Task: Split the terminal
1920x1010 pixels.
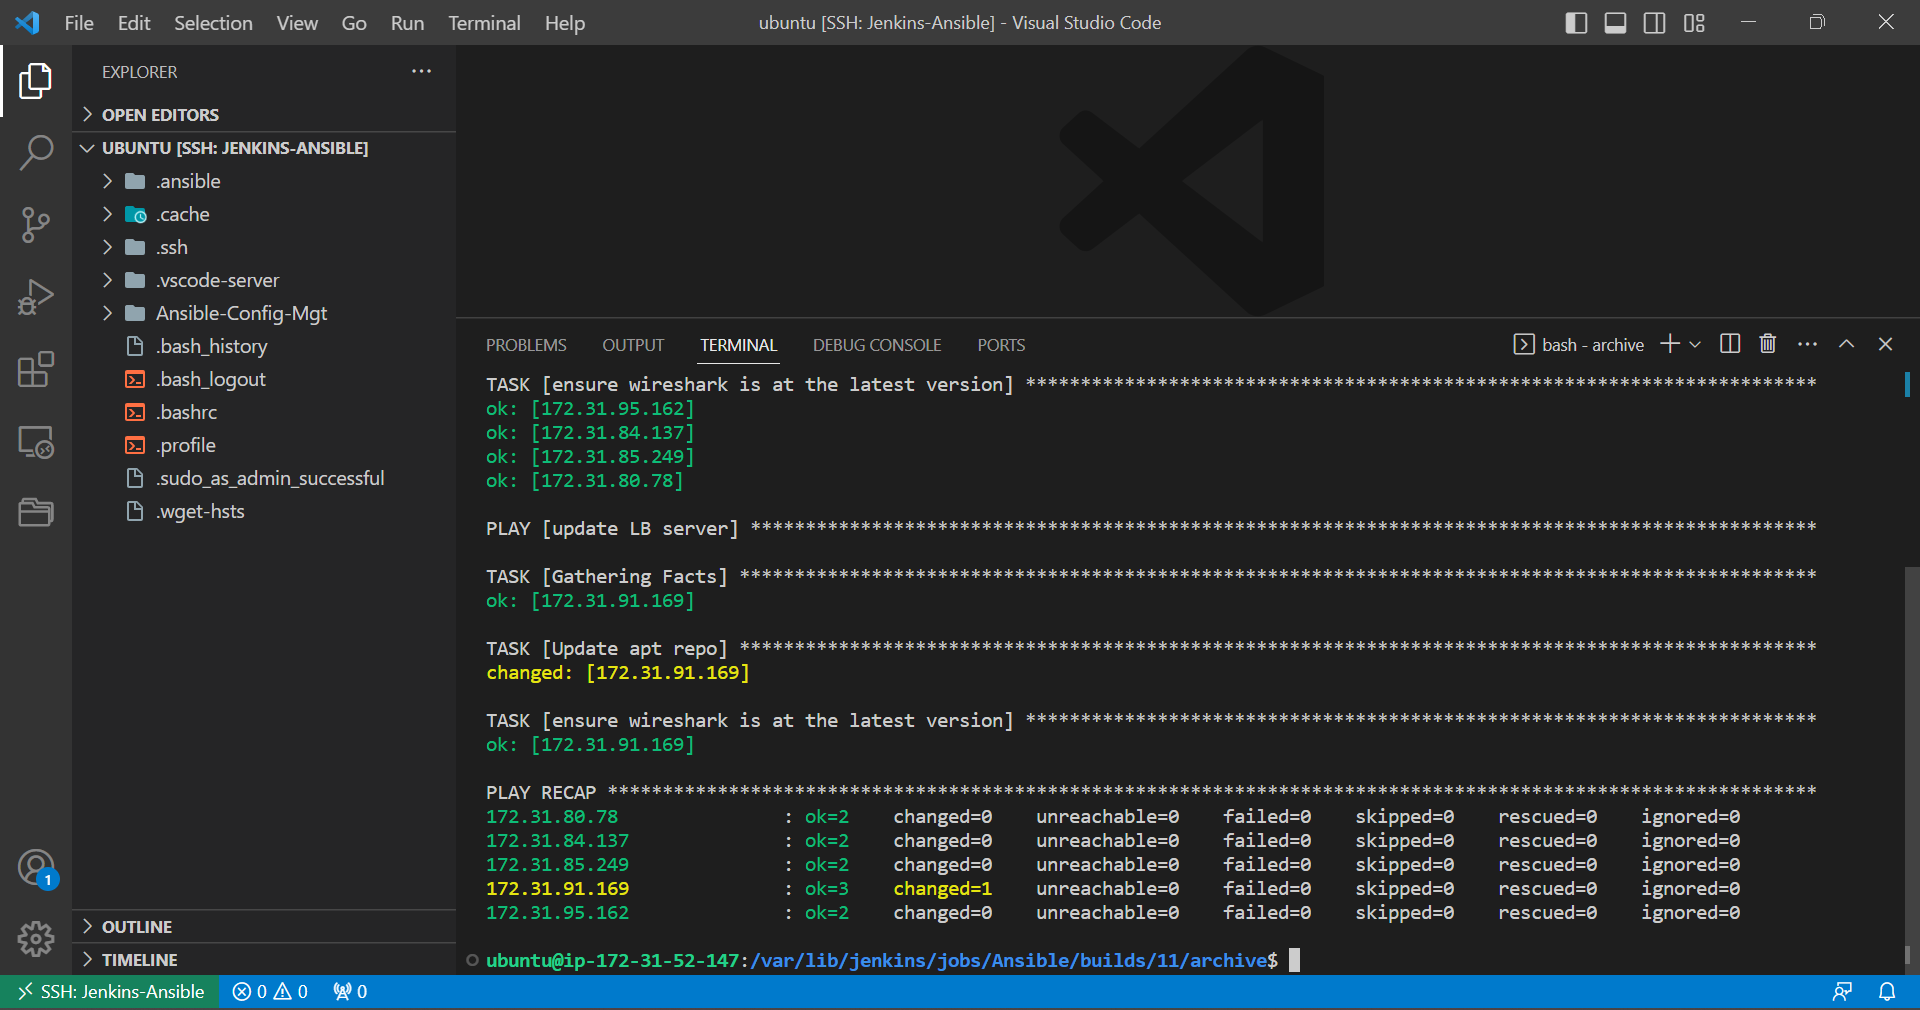Action: (1729, 344)
